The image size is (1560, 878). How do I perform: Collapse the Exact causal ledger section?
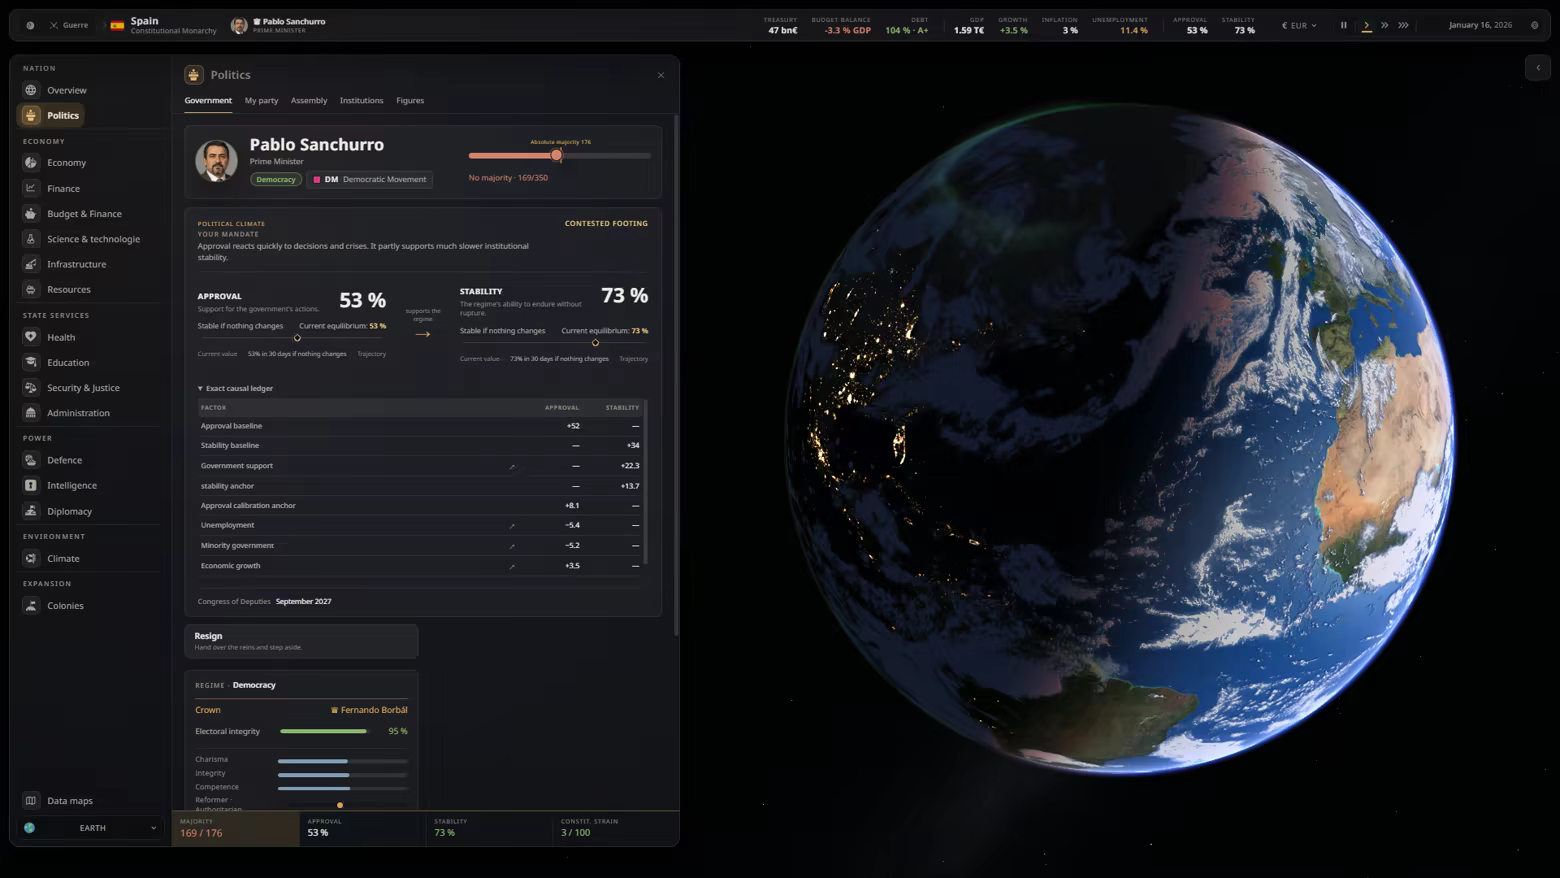point(235,388)
